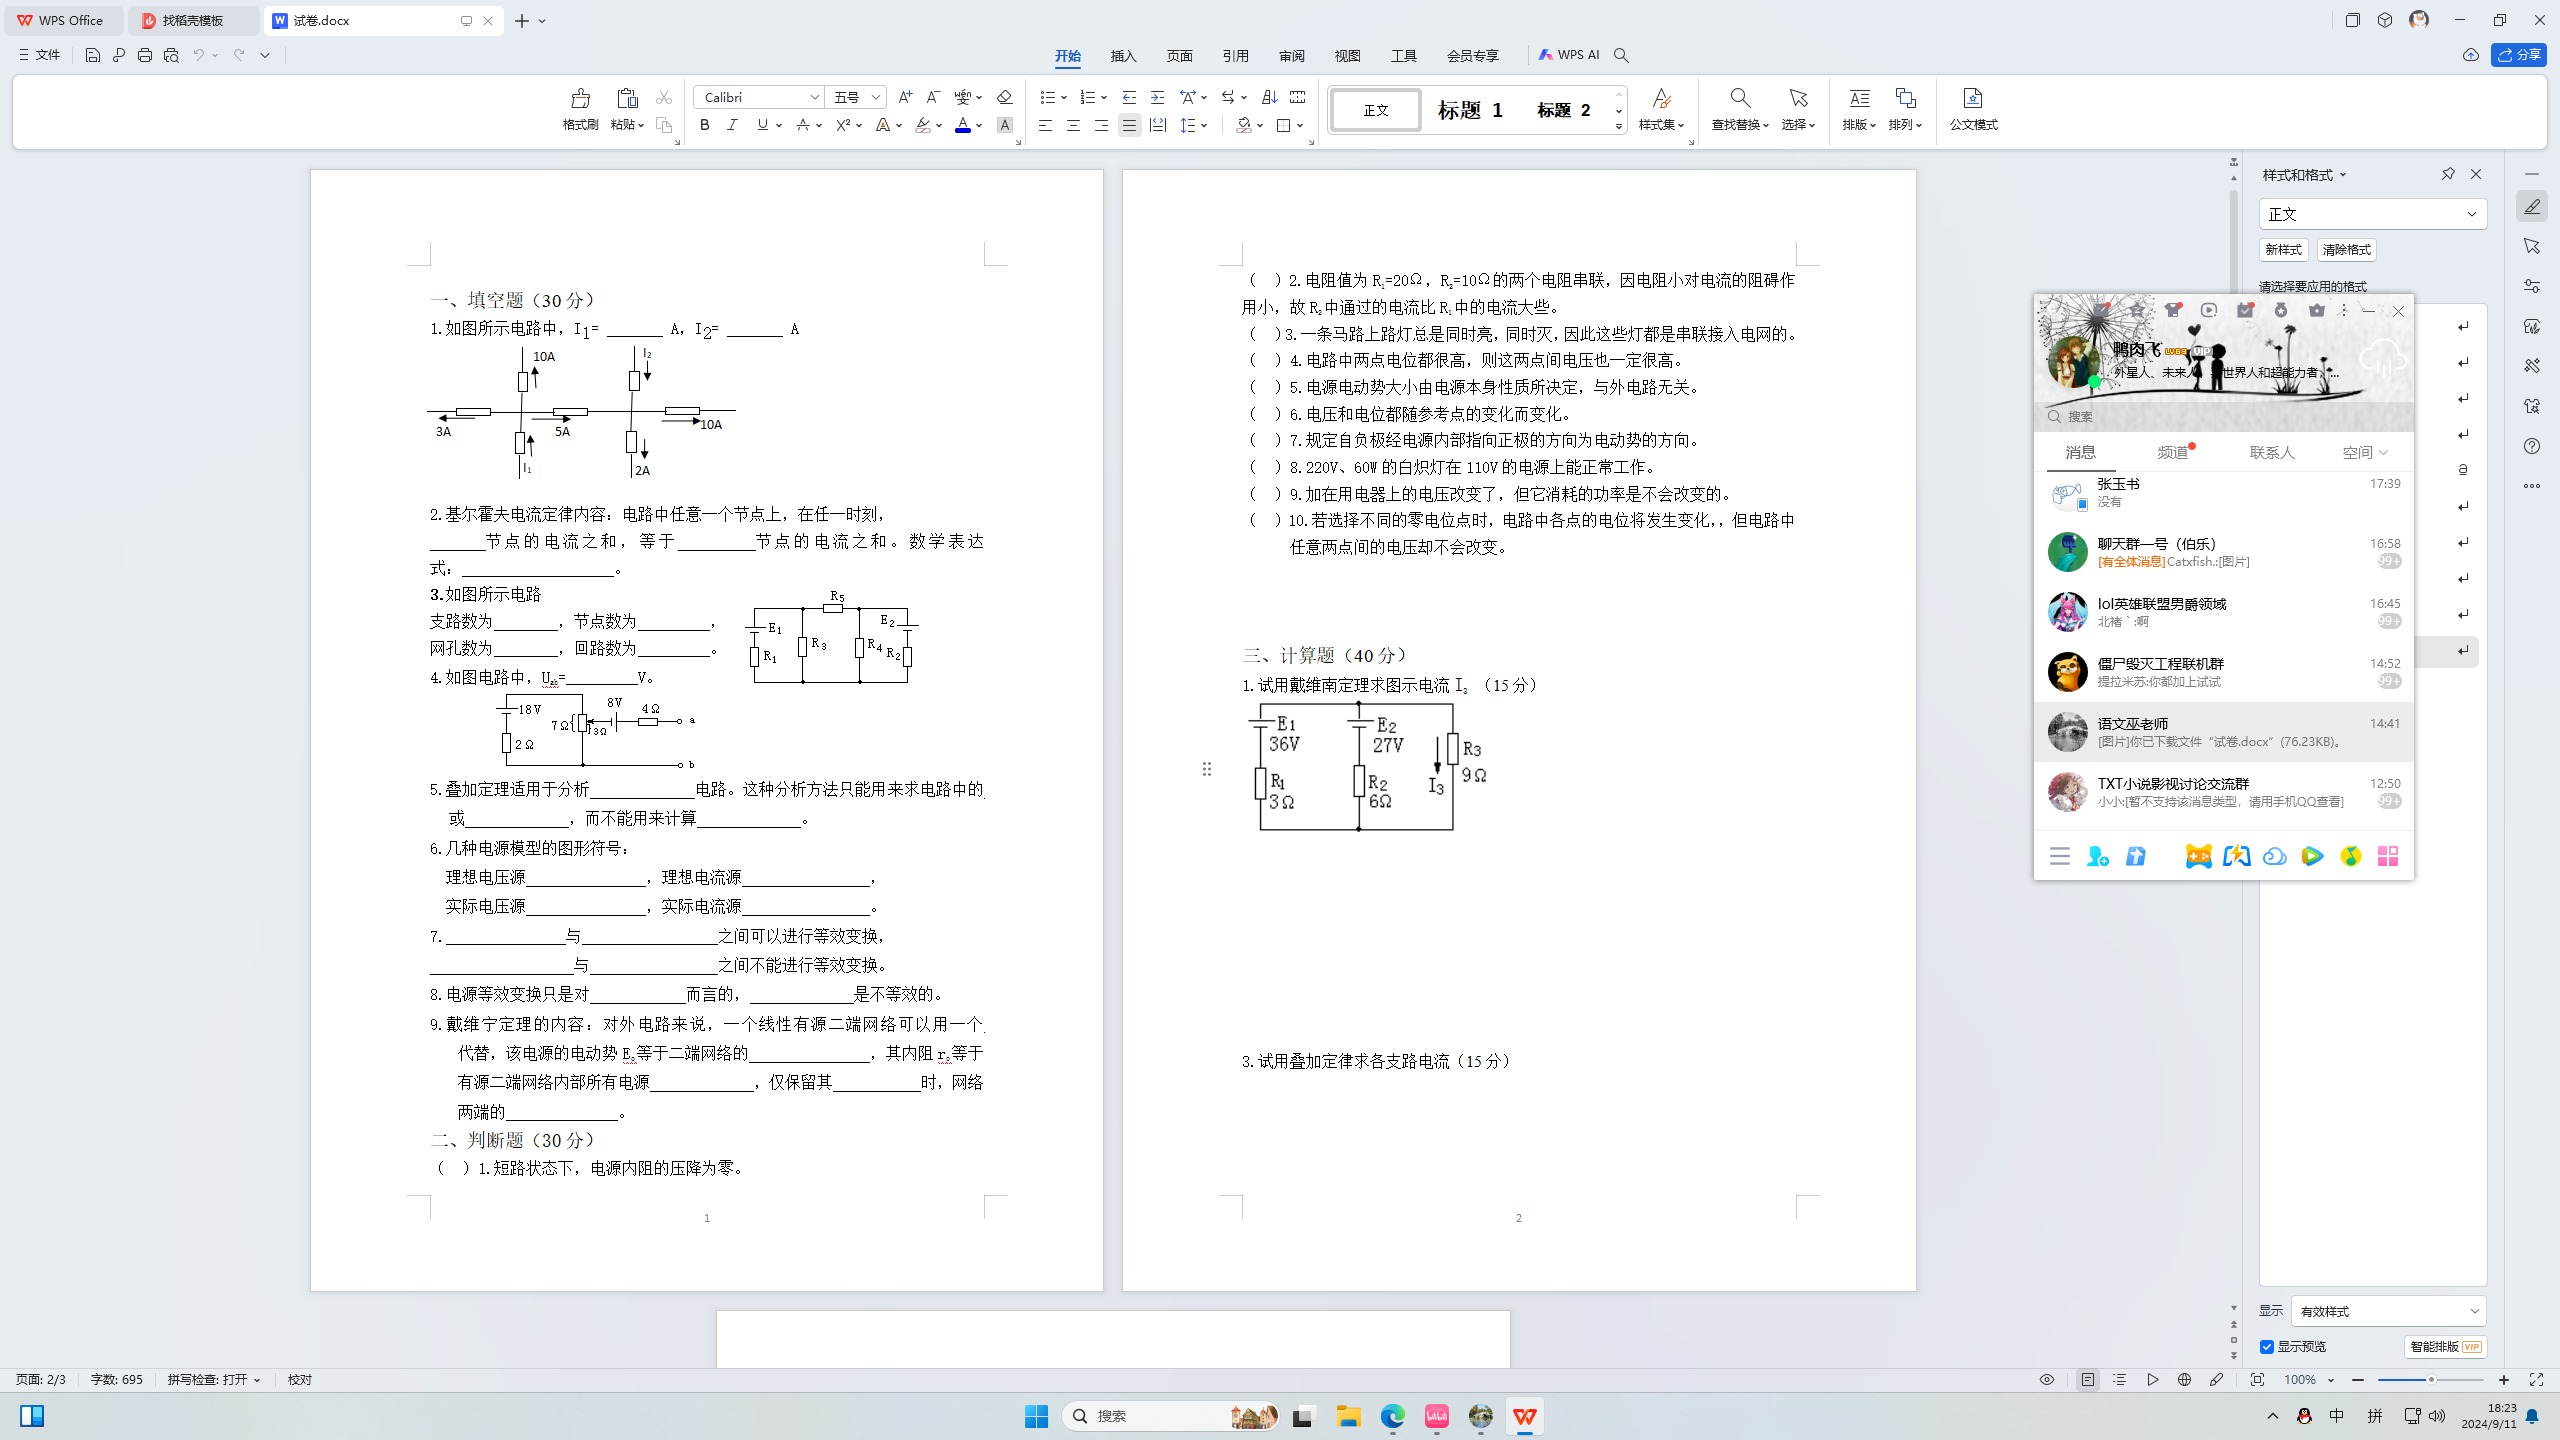
Task: Expand the Paste (粘贴) options arrow
Action: [x=640, y=125]
